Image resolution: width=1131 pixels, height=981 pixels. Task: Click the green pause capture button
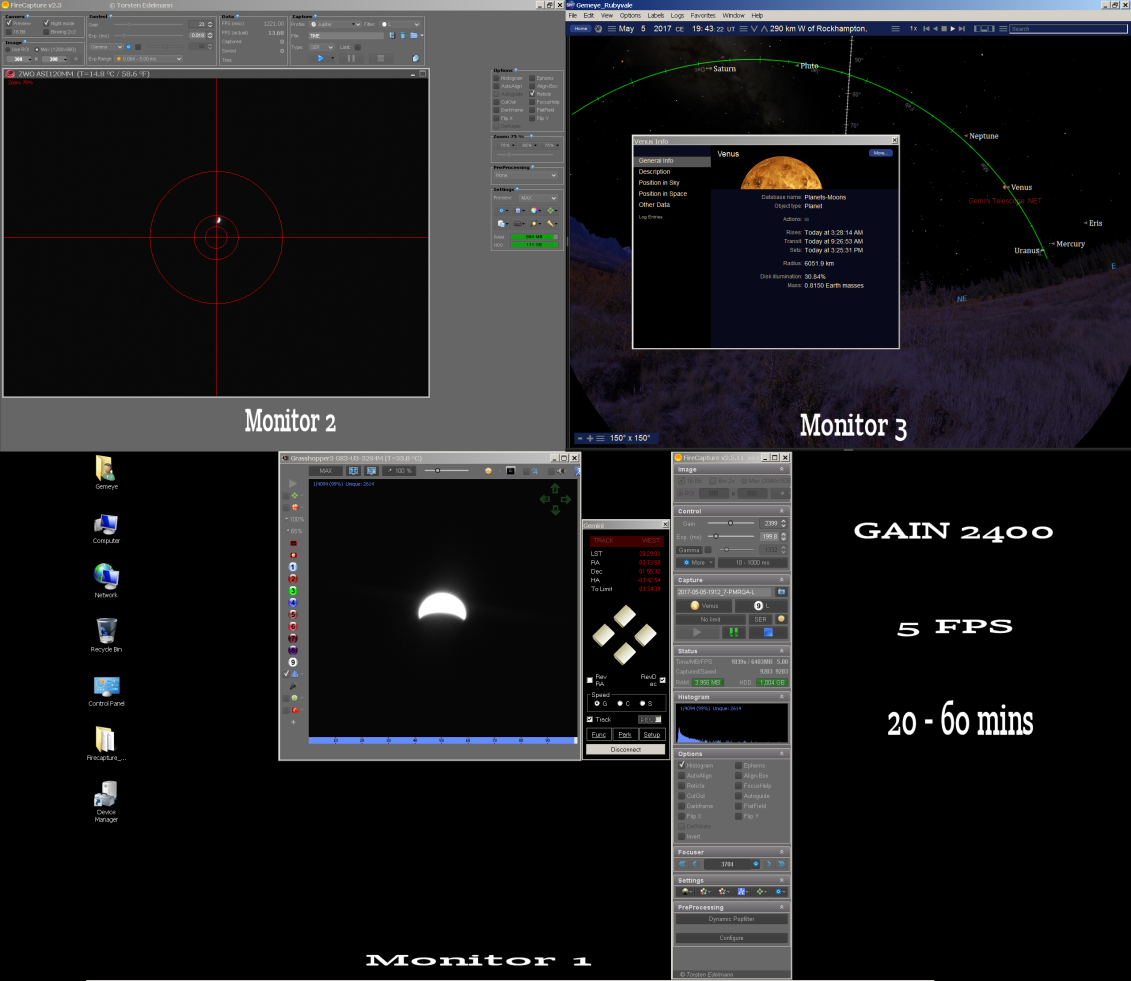[734, 633]
